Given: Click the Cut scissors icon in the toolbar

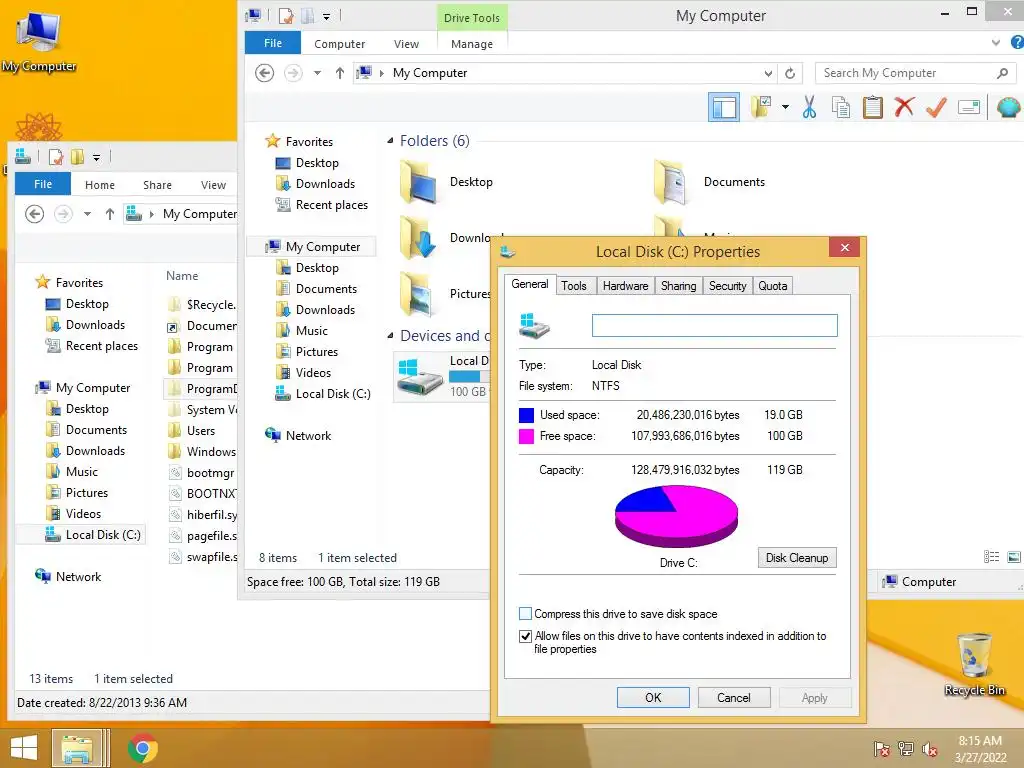Looking at the screenshot, I should point(809,107).
